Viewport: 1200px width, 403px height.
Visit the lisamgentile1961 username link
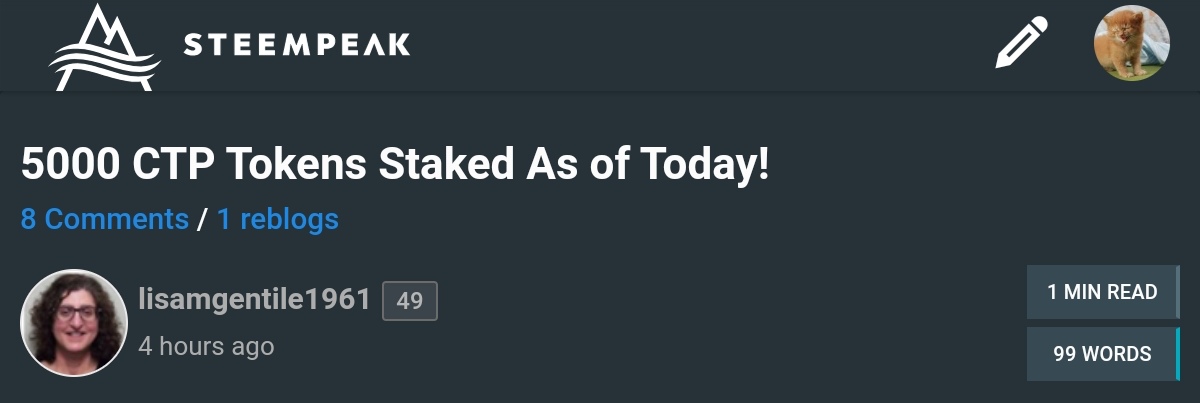pyautogui.click(x=255, y=299)
